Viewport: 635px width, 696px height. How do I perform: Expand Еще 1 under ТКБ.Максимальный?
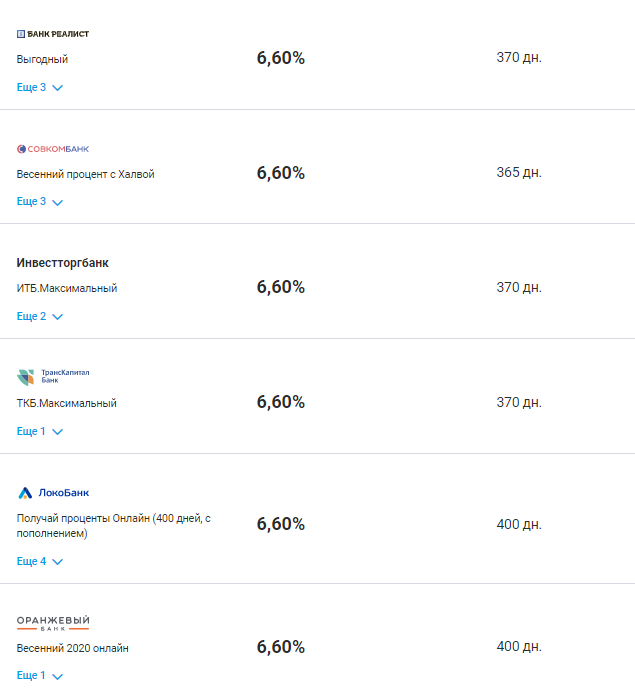coord(39,431)
